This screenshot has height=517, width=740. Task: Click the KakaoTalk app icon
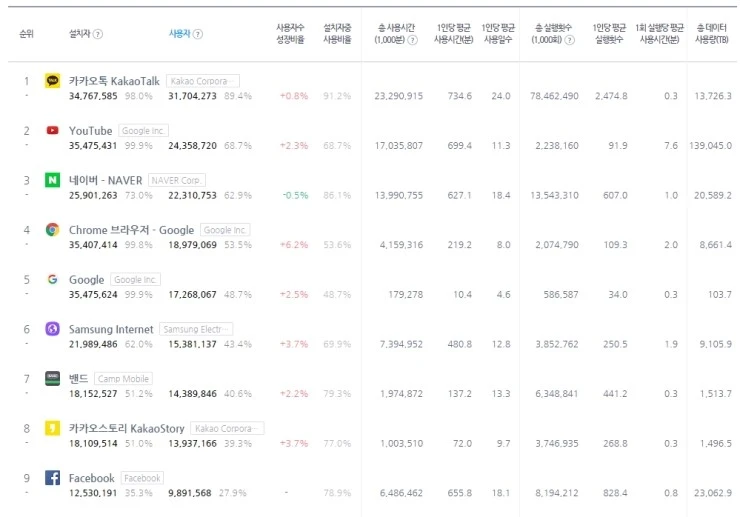point(52,81)
